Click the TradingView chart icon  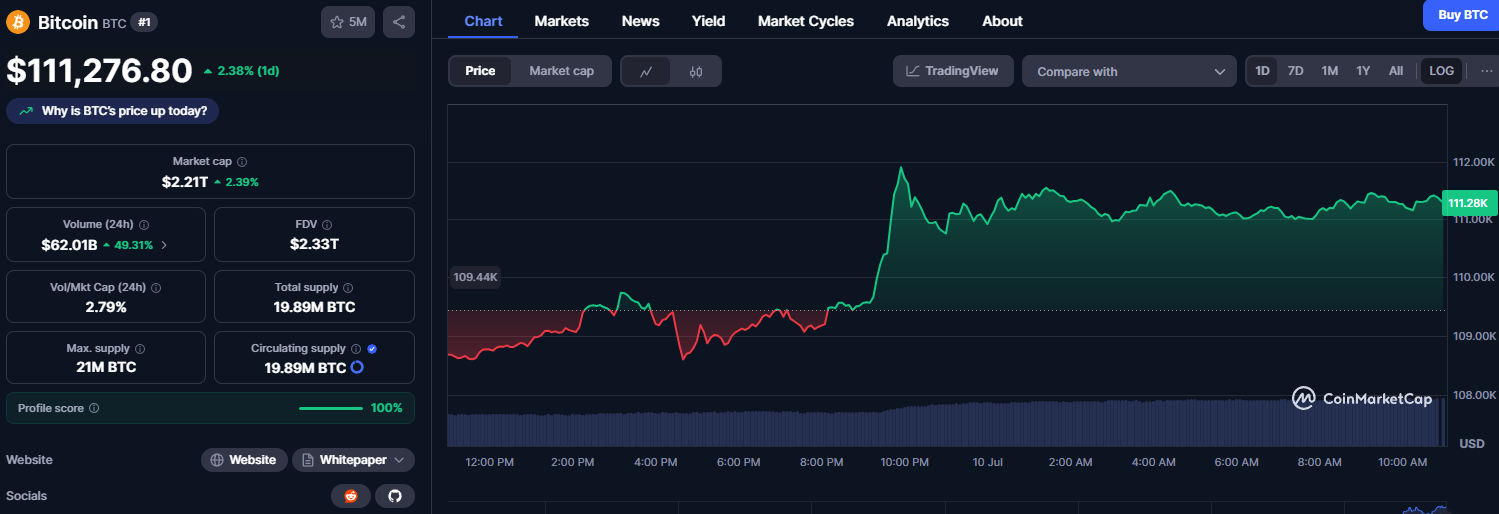click(912, 71)
